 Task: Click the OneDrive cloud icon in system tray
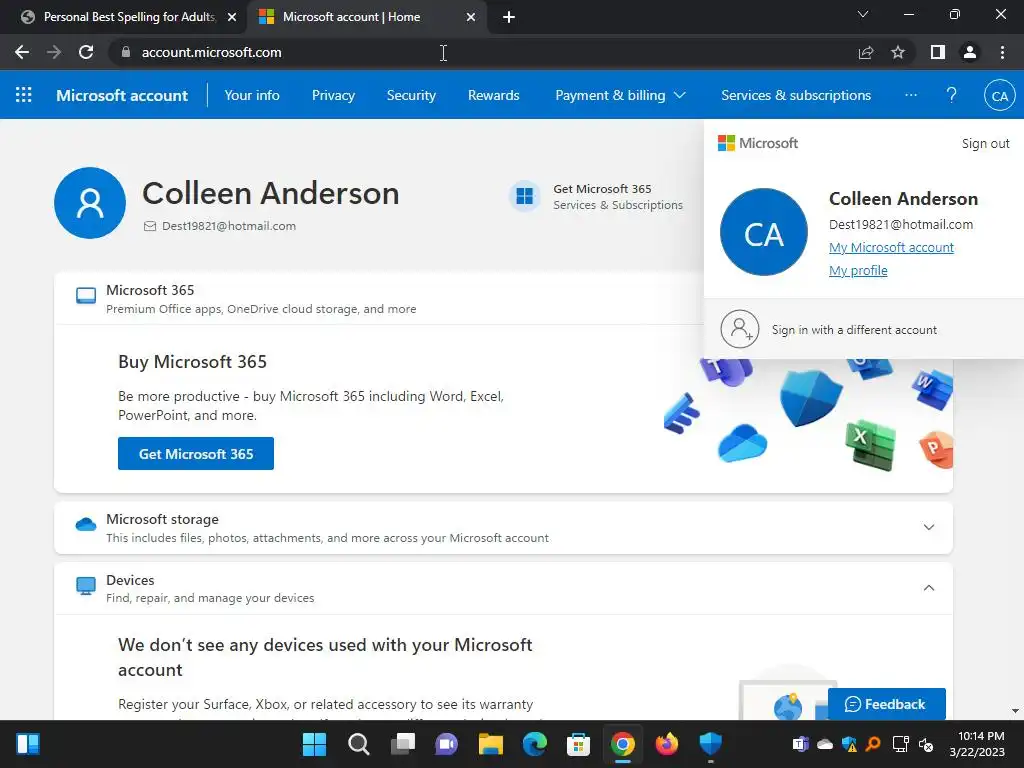[x=825, y=744]
